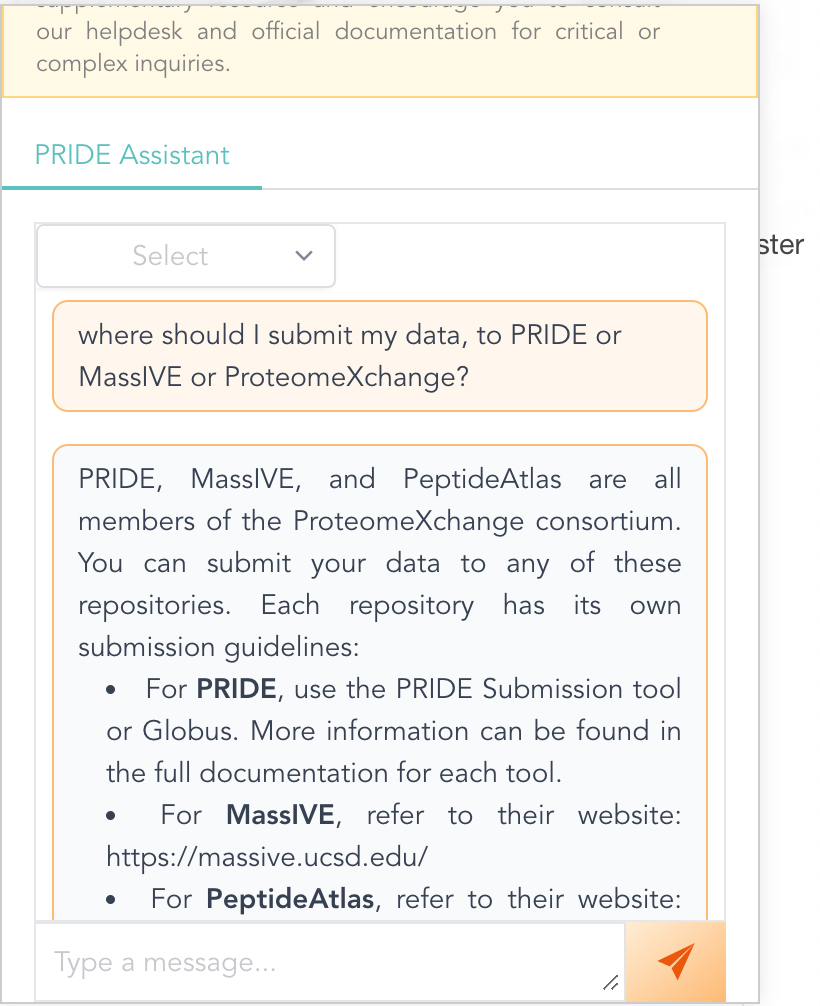Open the Select combo box placeholder

170,256
